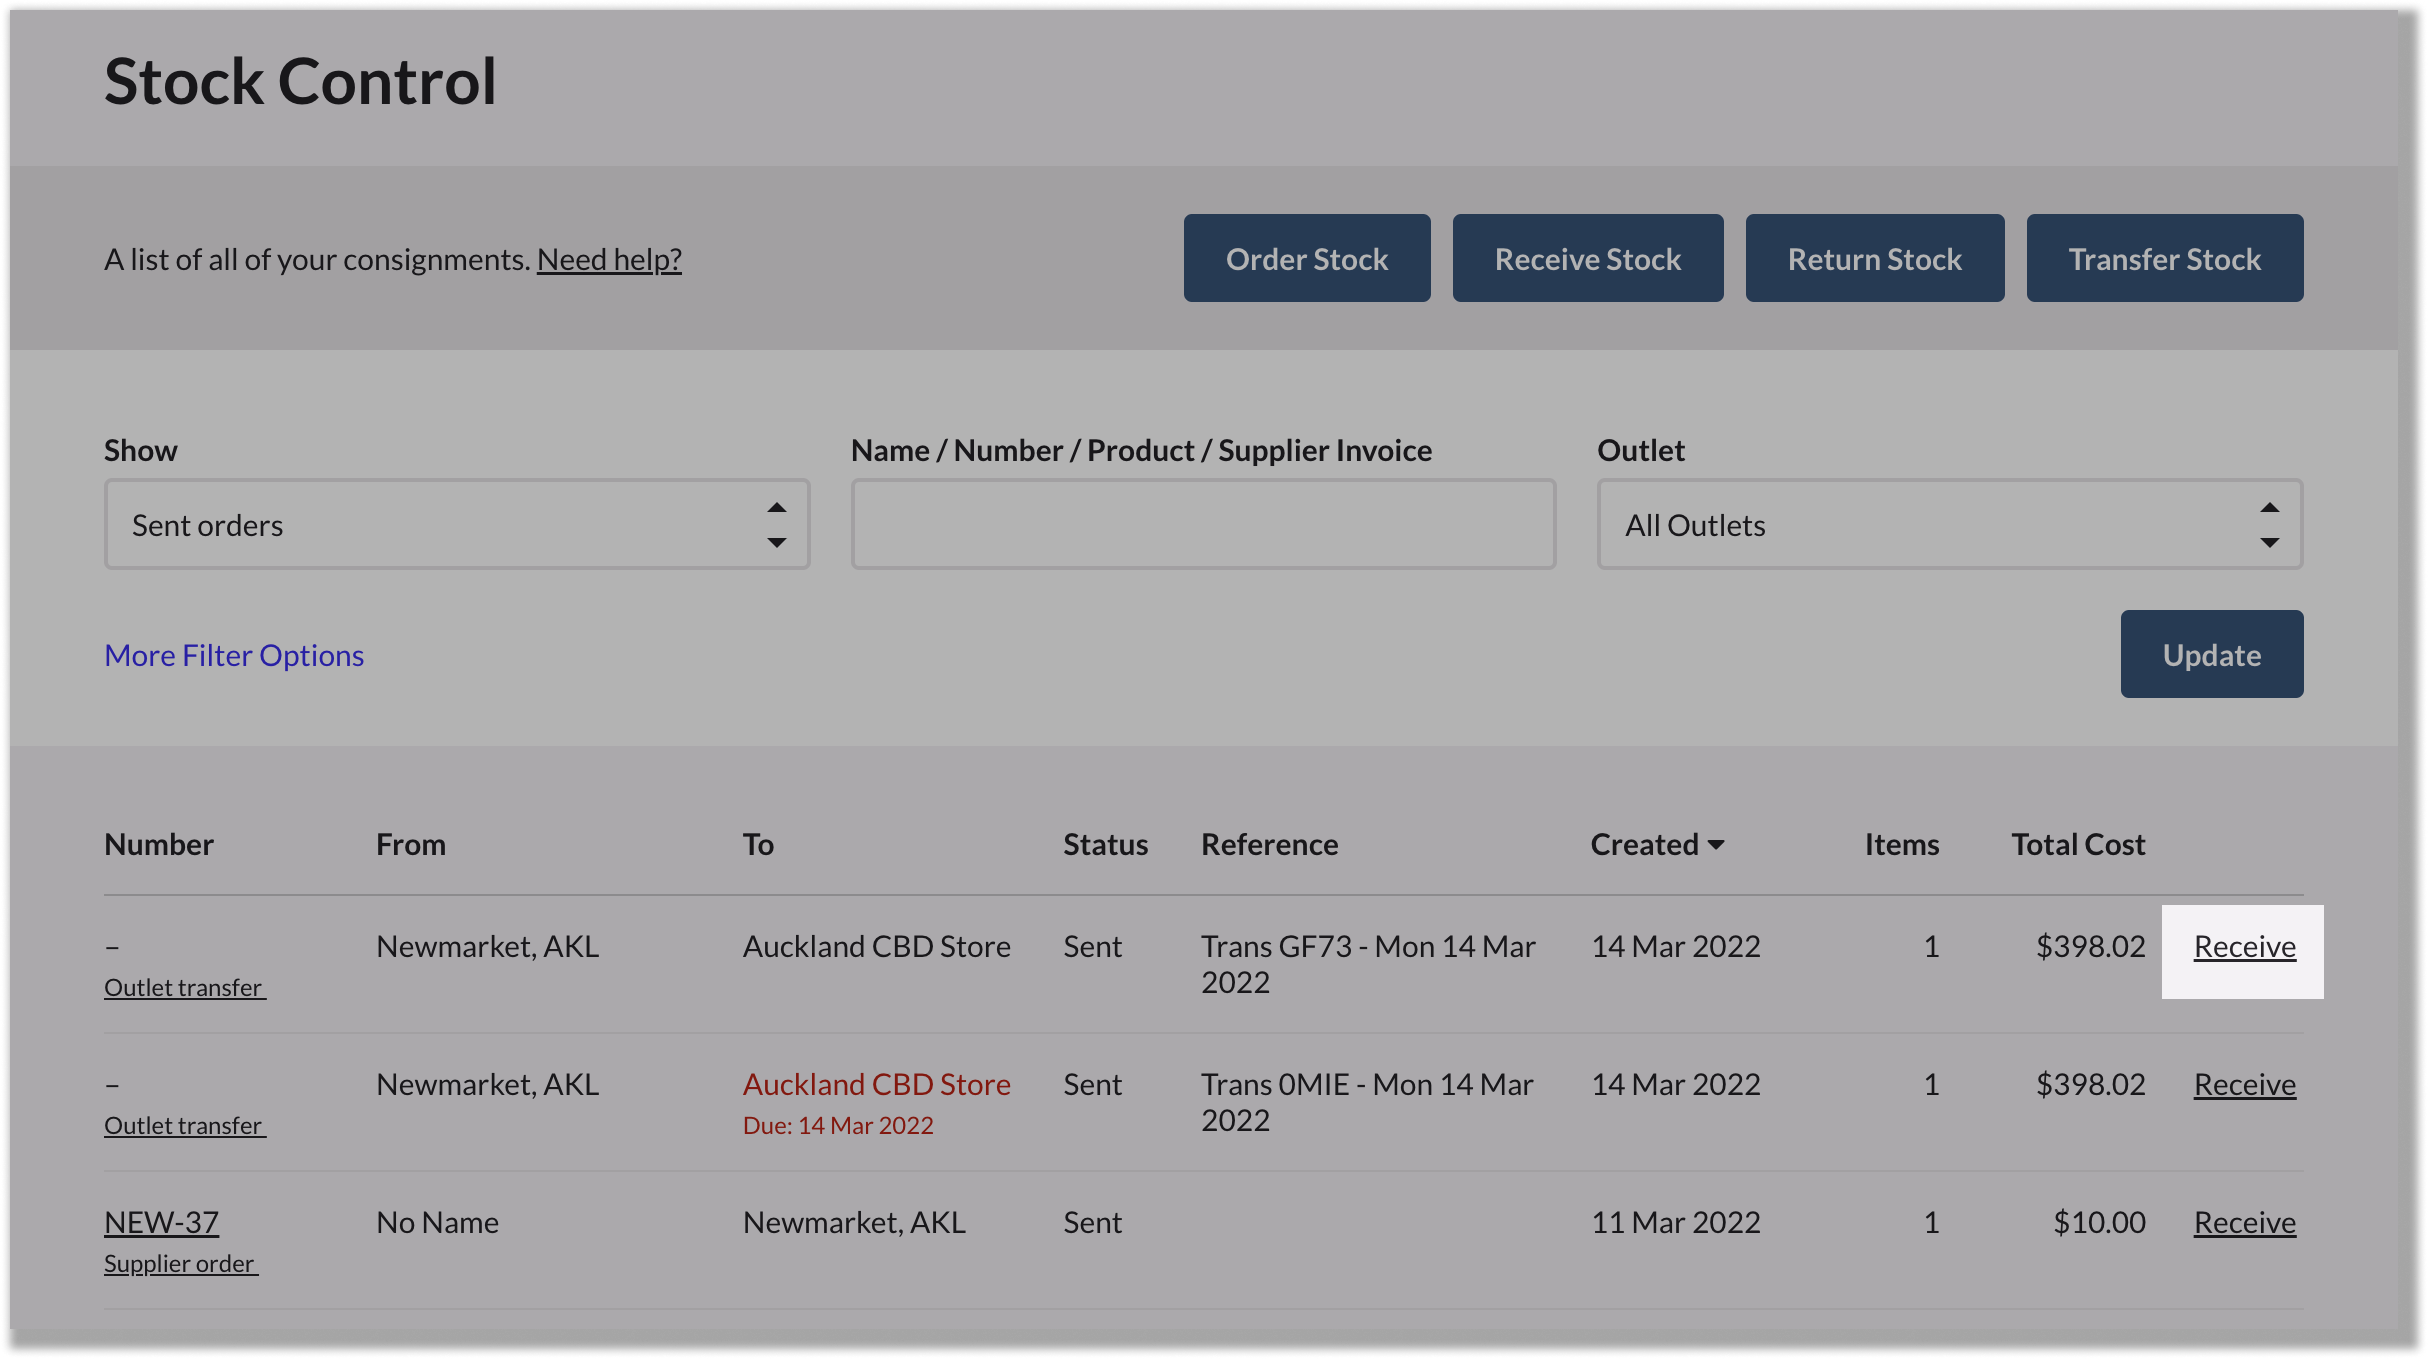Receive the overdue Trans 0MIE transfer

point(2243,1084)
